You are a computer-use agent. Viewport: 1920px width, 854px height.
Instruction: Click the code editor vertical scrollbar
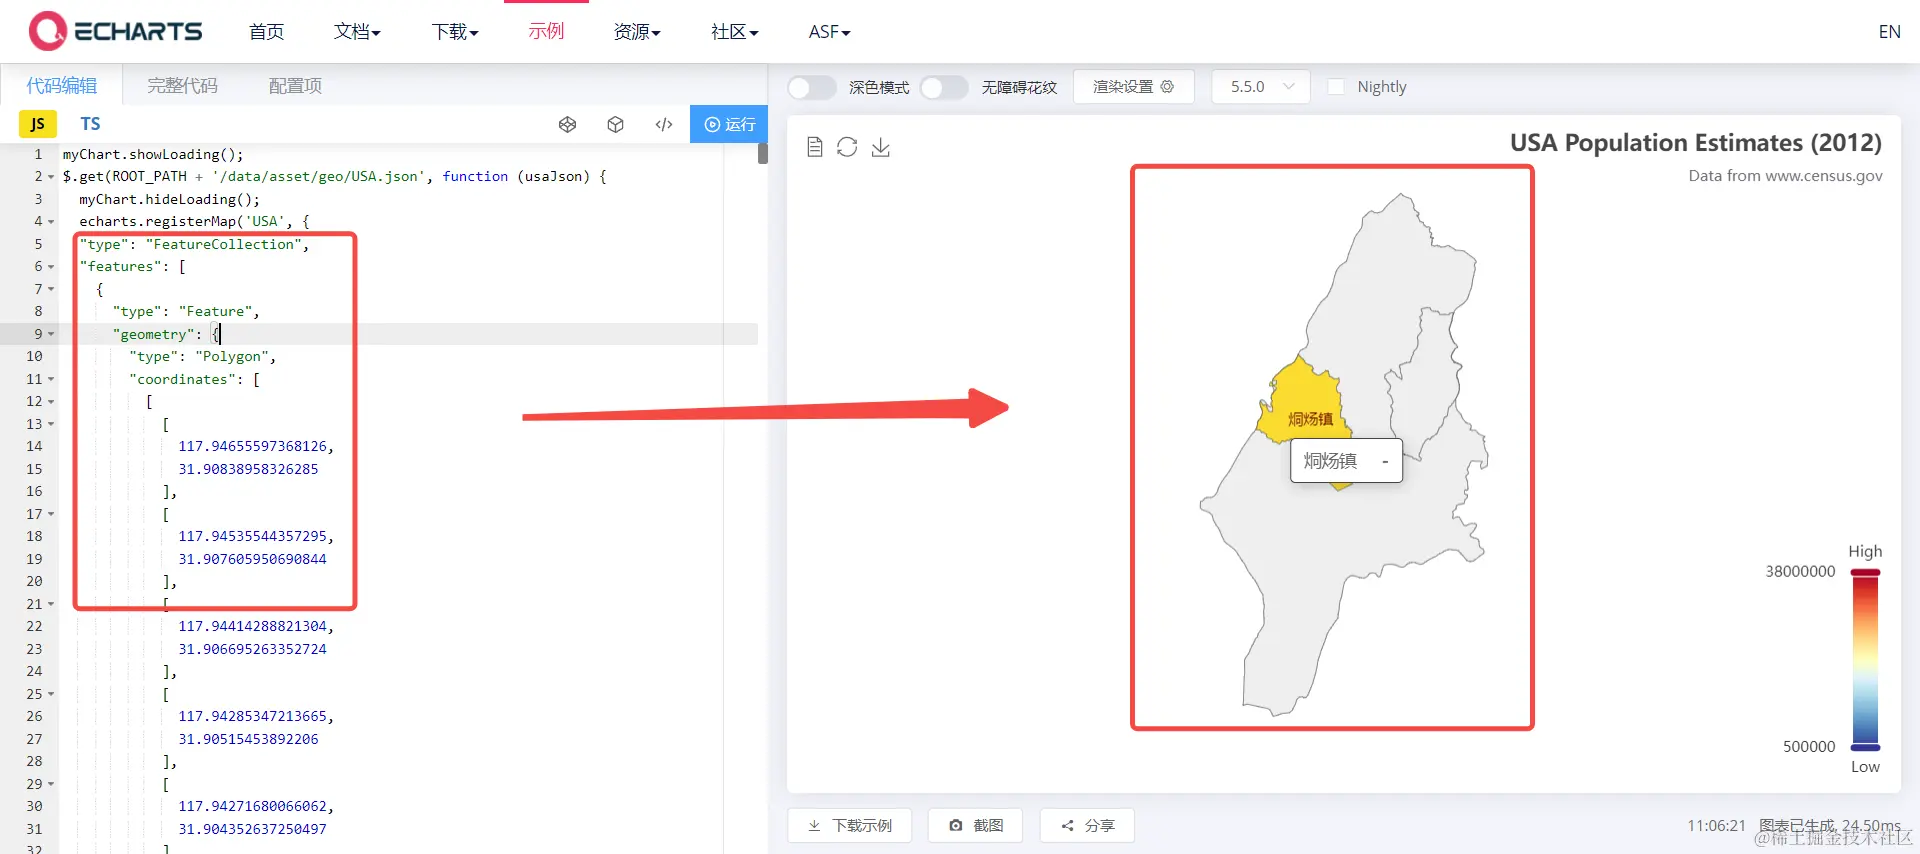[x=762, y=153]
